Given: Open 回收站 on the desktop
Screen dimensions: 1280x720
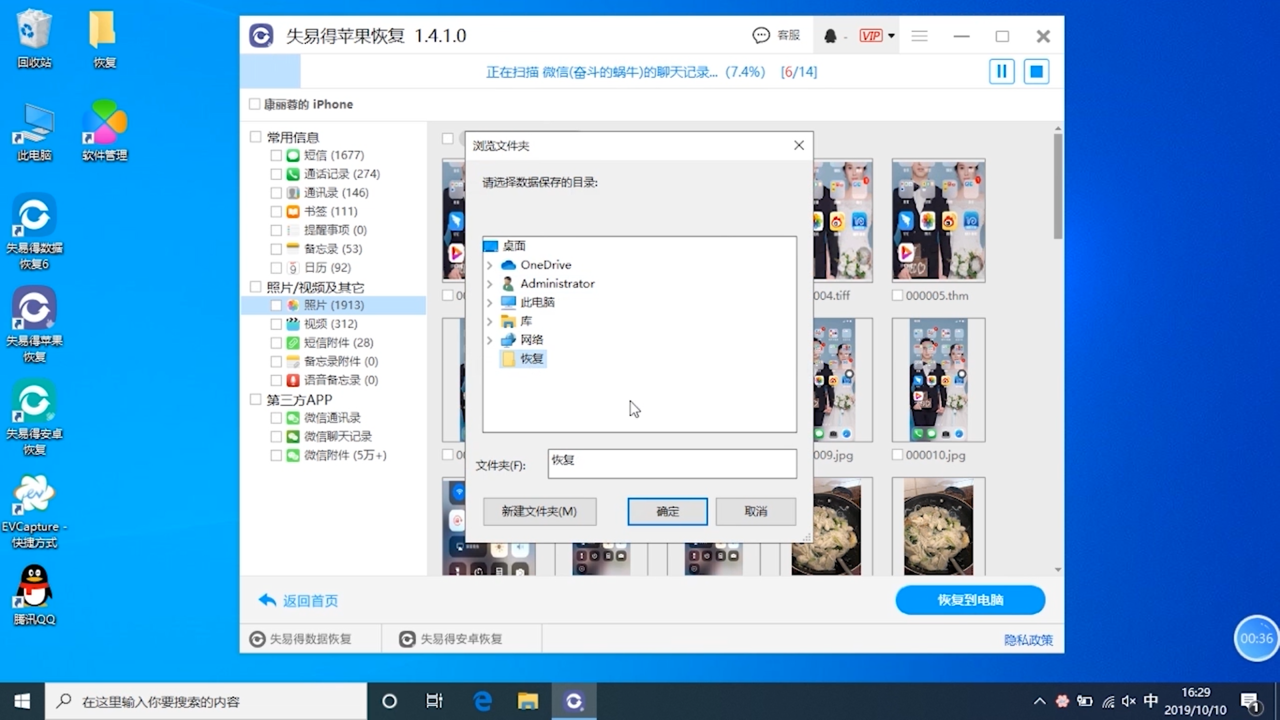Looking at the screenshot, I should (x=34, y=39).
